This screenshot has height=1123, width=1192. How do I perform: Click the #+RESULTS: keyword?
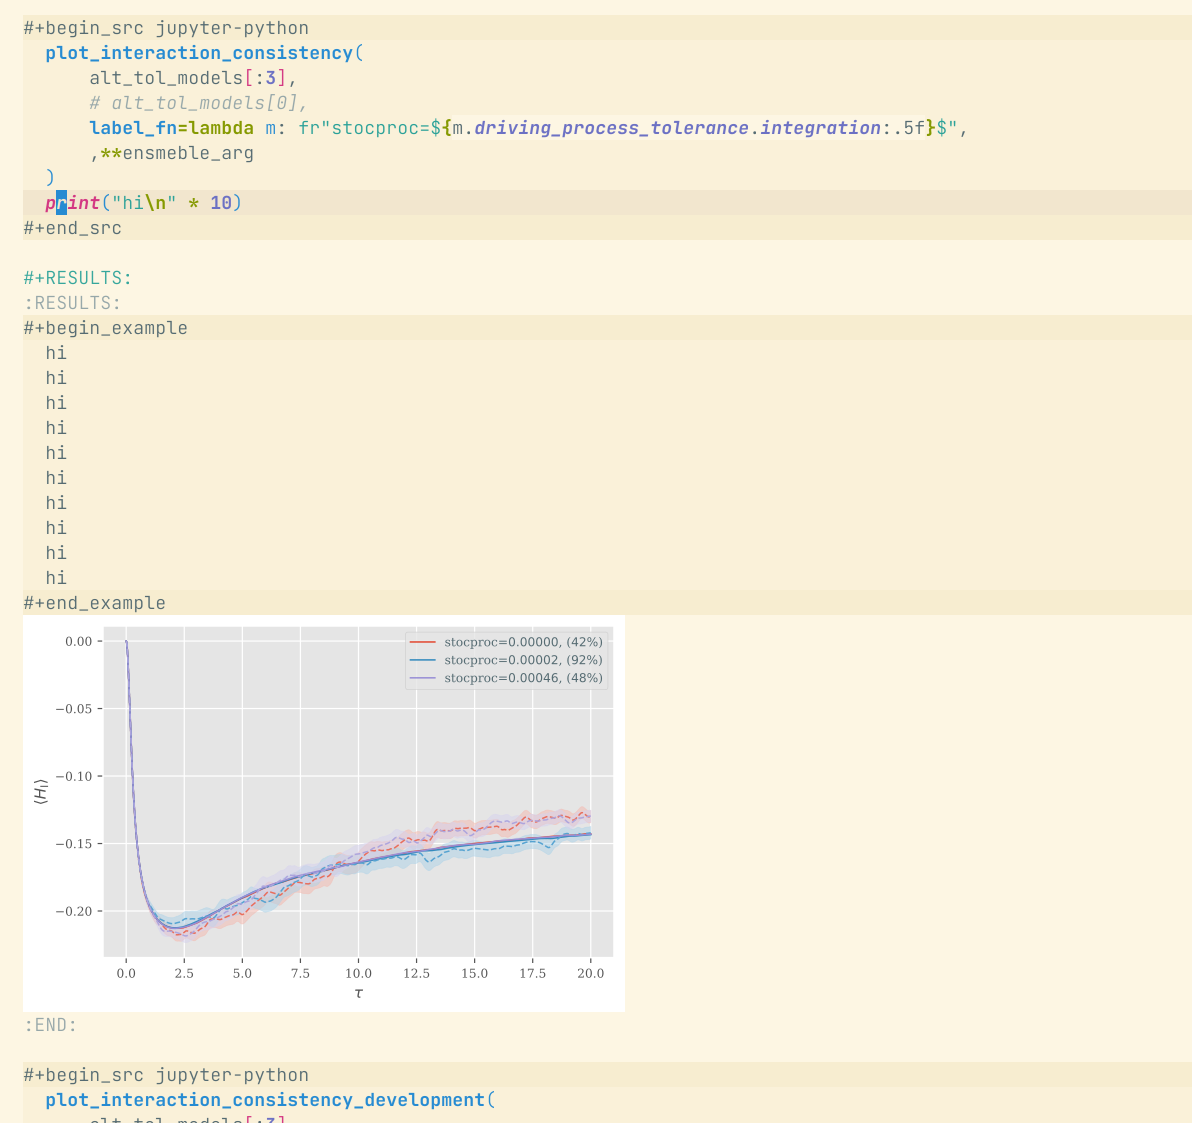pos(78,278)
